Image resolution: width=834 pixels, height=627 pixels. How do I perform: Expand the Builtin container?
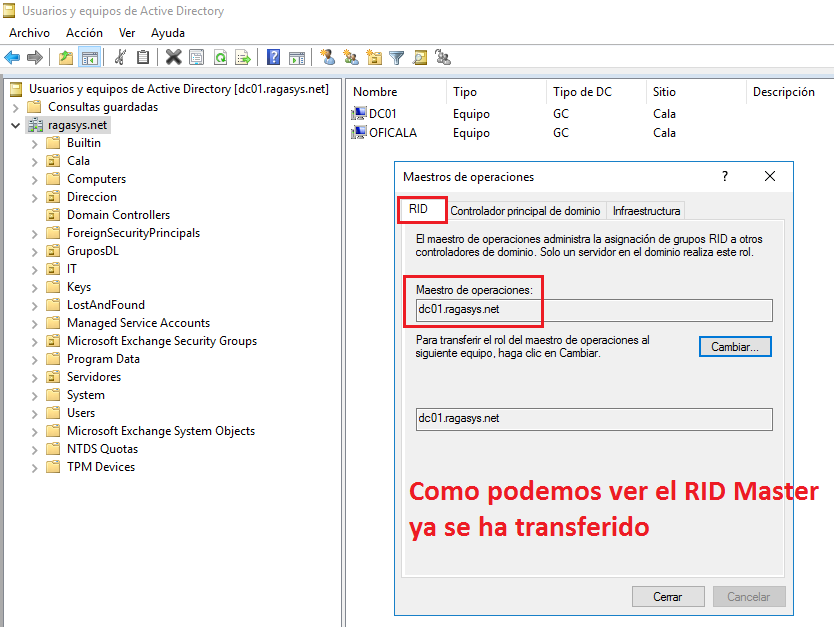pyautogui.click(x=35, y=144)
